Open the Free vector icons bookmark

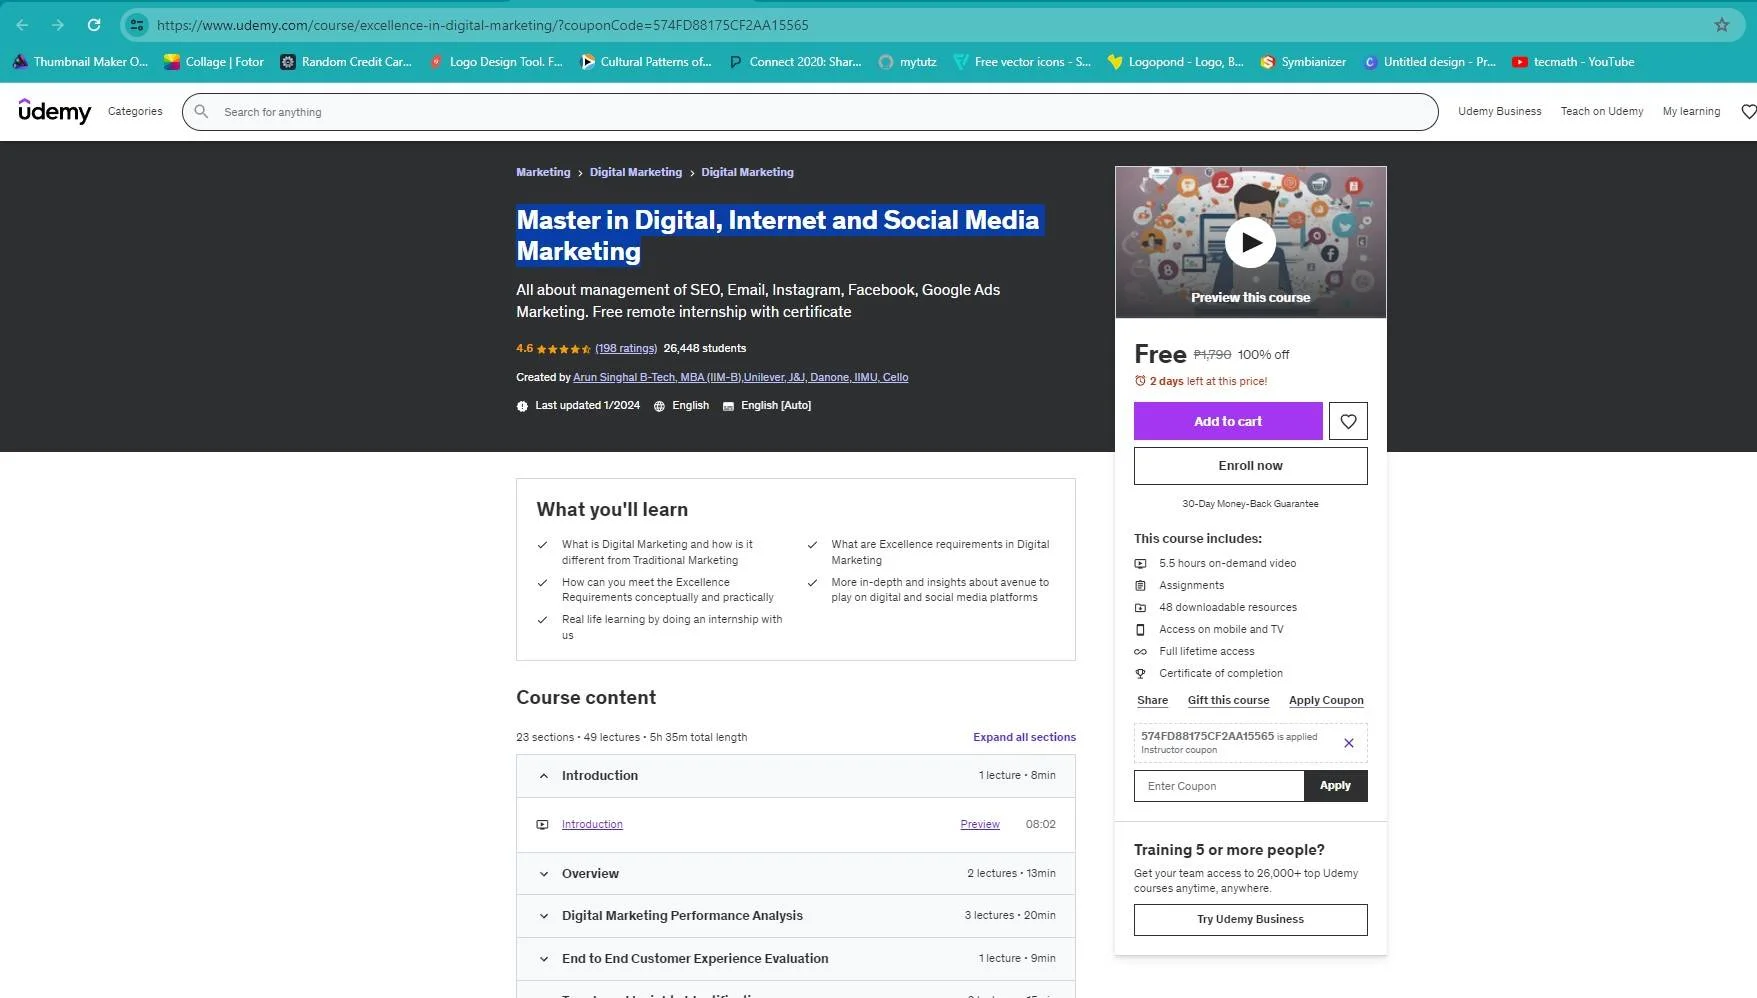tap(1022, 62)
